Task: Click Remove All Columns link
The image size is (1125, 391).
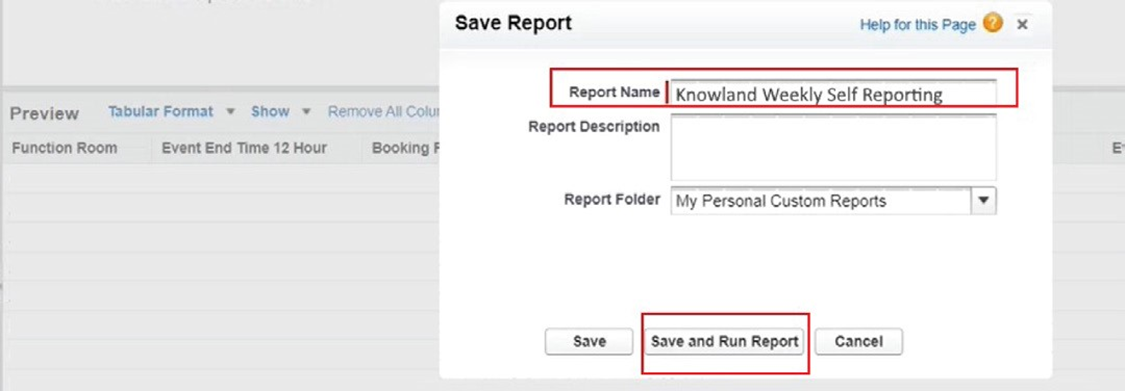Action: click(x=383, y=111)
